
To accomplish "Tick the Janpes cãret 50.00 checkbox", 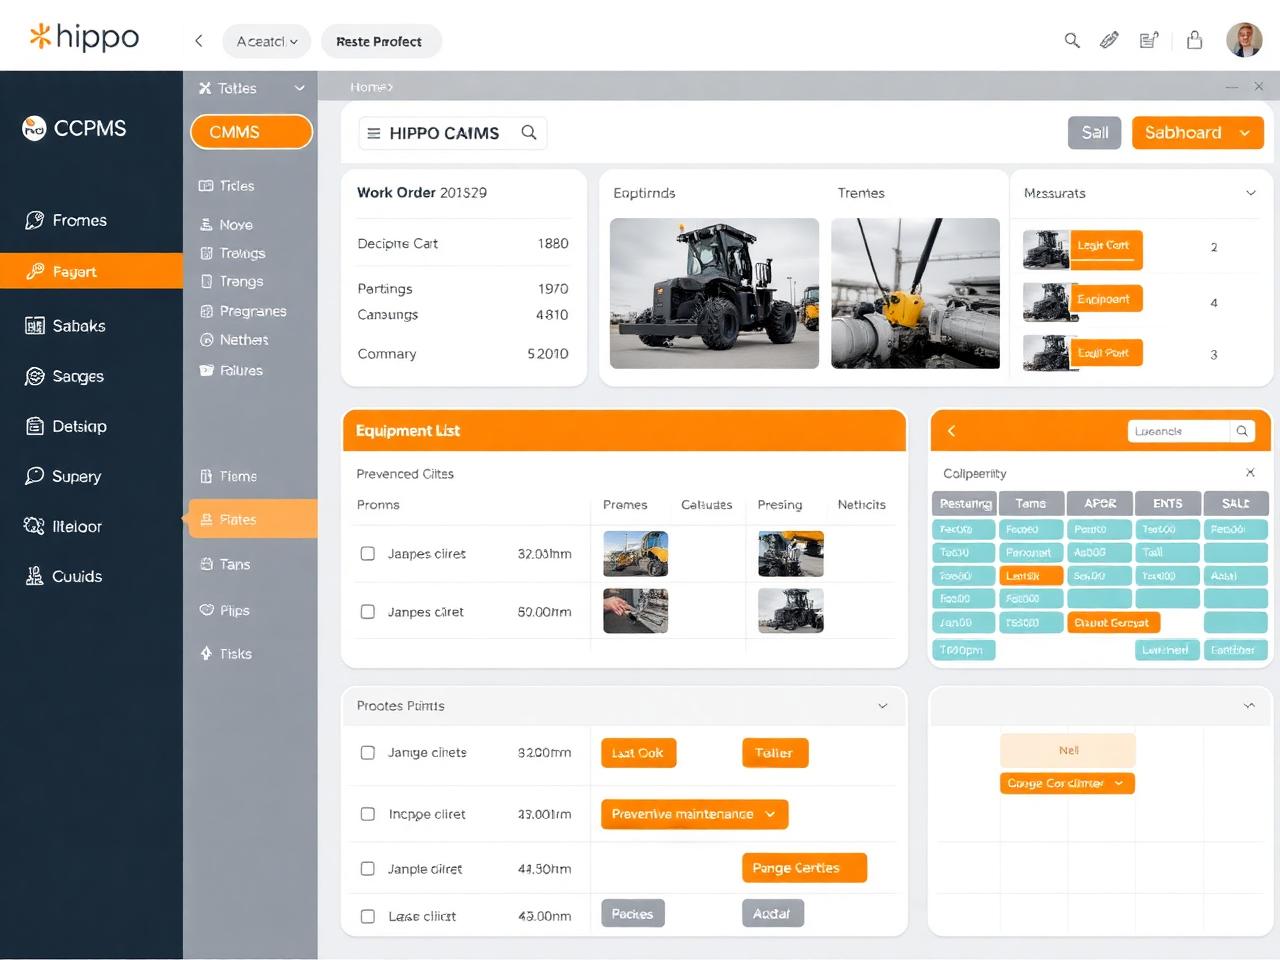I will coord(368,611).
